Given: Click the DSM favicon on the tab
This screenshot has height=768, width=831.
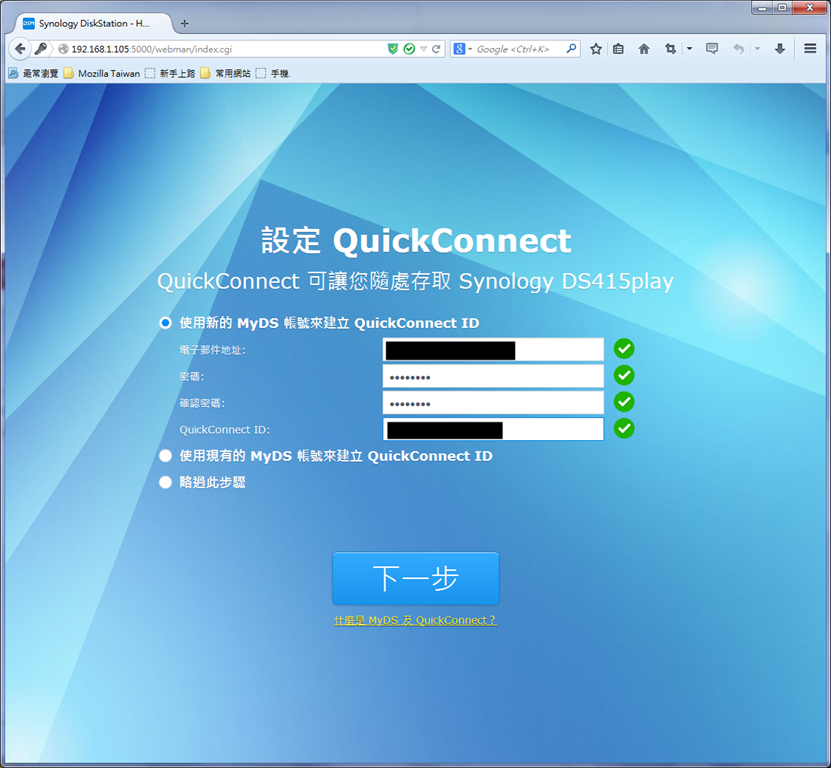Looking at the screenshot, I should [29, 23].
